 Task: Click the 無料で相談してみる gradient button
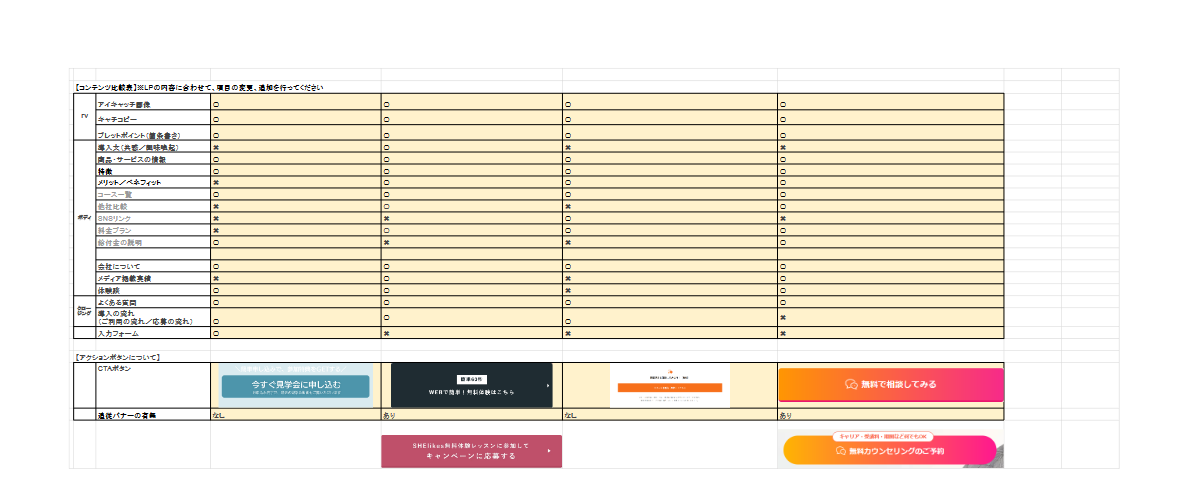(890, 384)
